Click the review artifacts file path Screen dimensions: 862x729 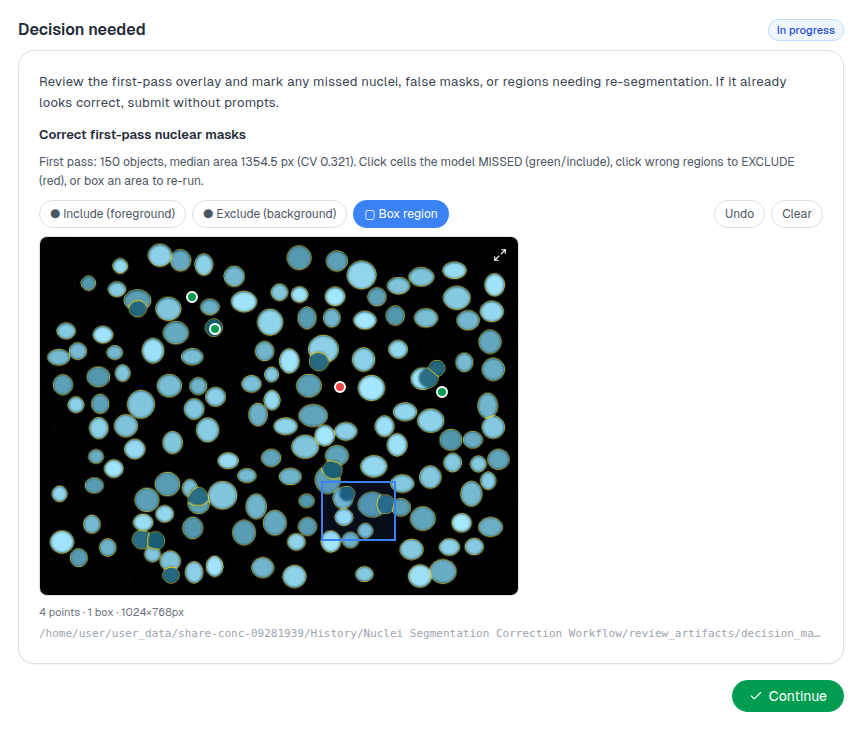coord(429,633)
